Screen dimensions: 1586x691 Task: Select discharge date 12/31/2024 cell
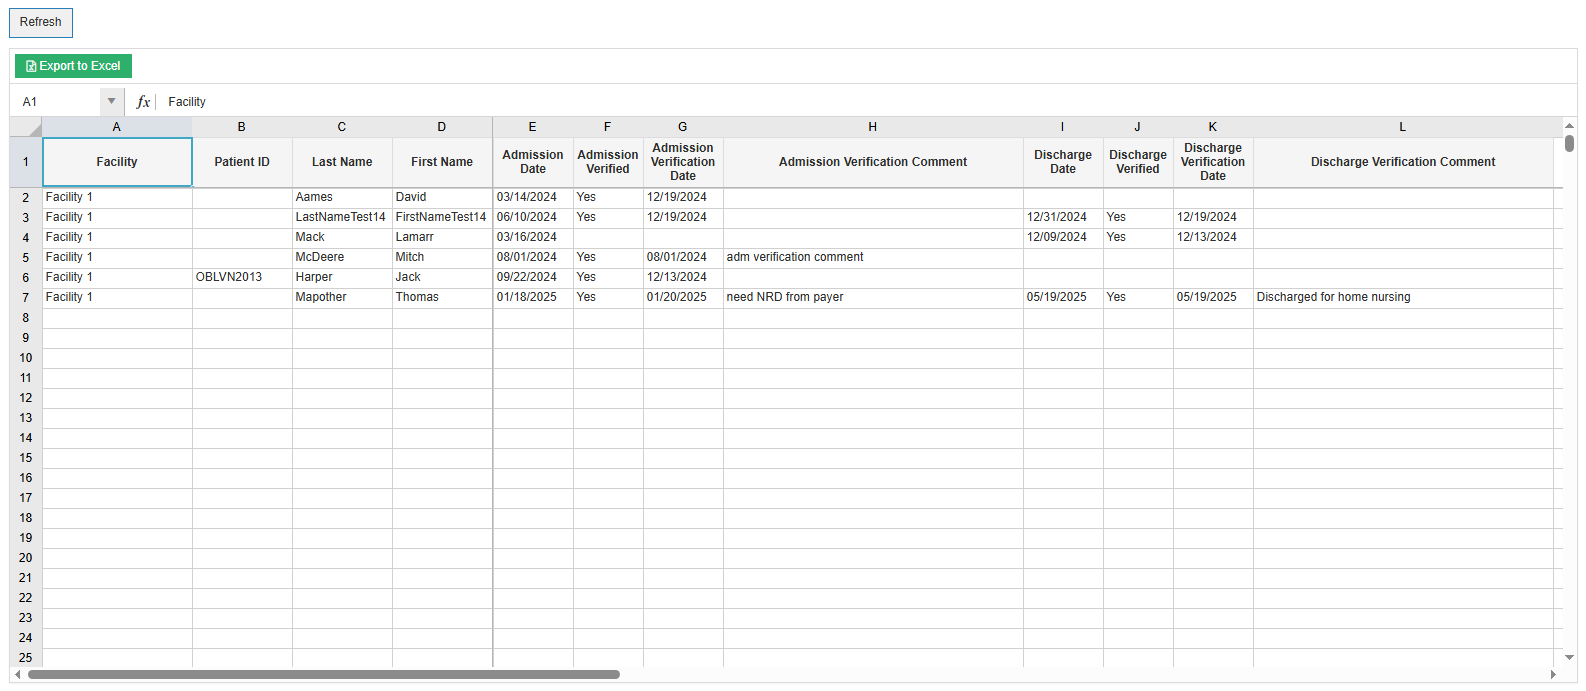coord(1063,218)
